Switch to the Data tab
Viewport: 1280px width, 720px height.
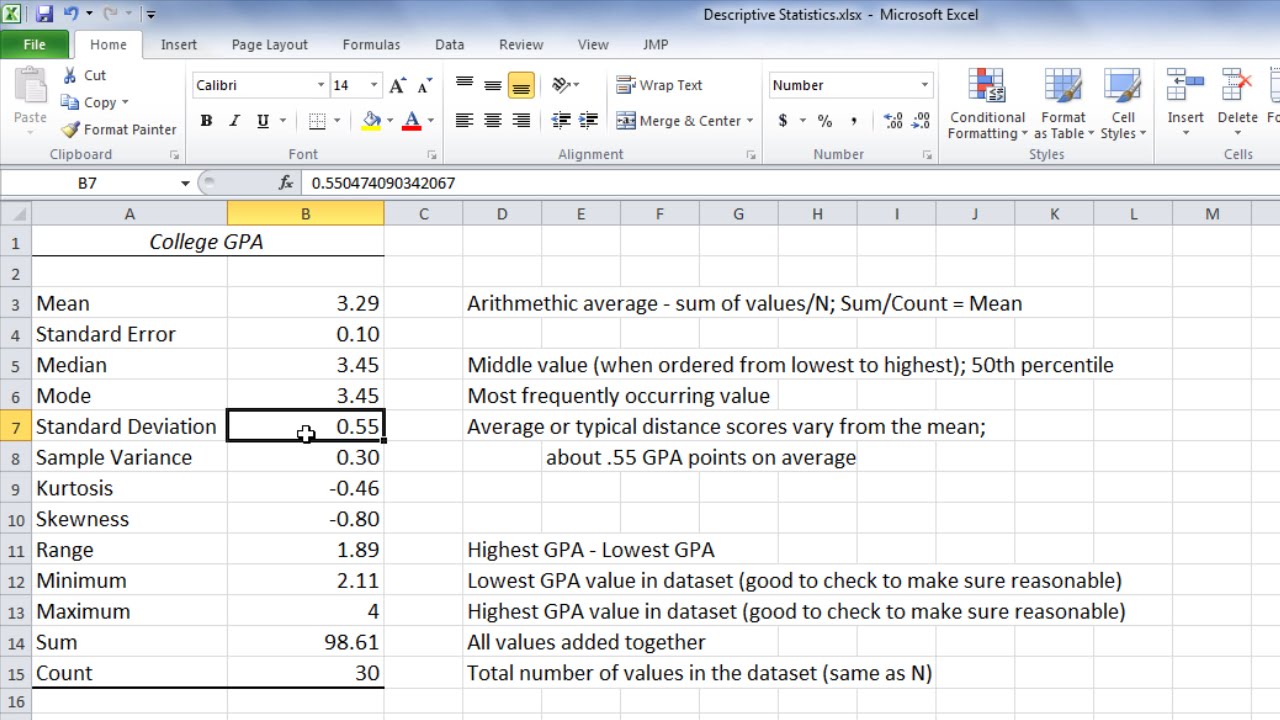[x=449, y=44]
